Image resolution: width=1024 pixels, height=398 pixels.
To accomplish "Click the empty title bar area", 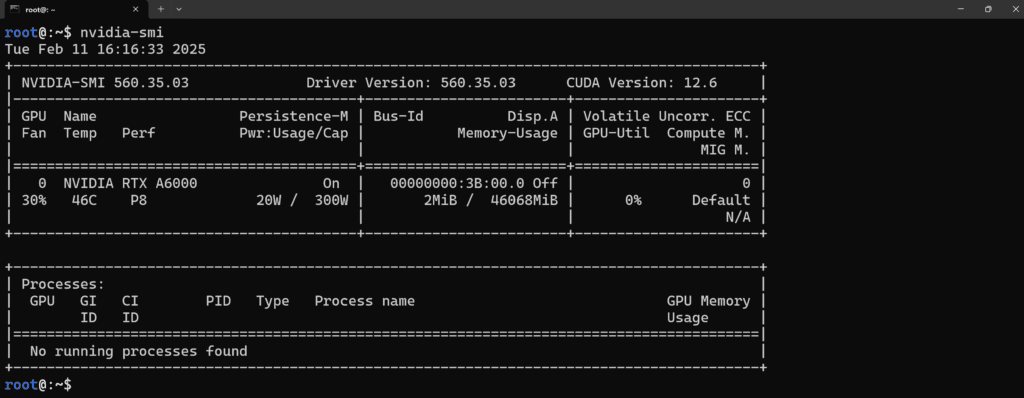I will coord(562,9).
